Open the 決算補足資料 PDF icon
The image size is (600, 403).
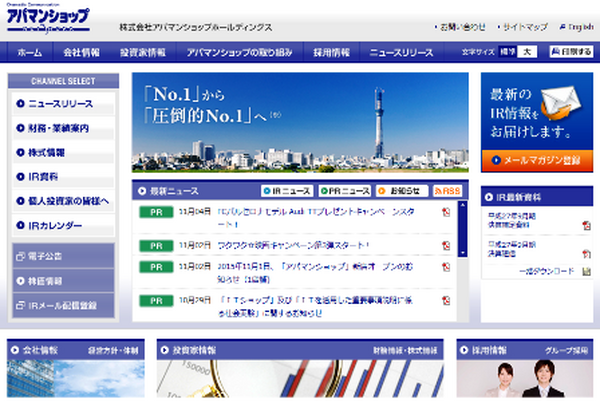586,226
